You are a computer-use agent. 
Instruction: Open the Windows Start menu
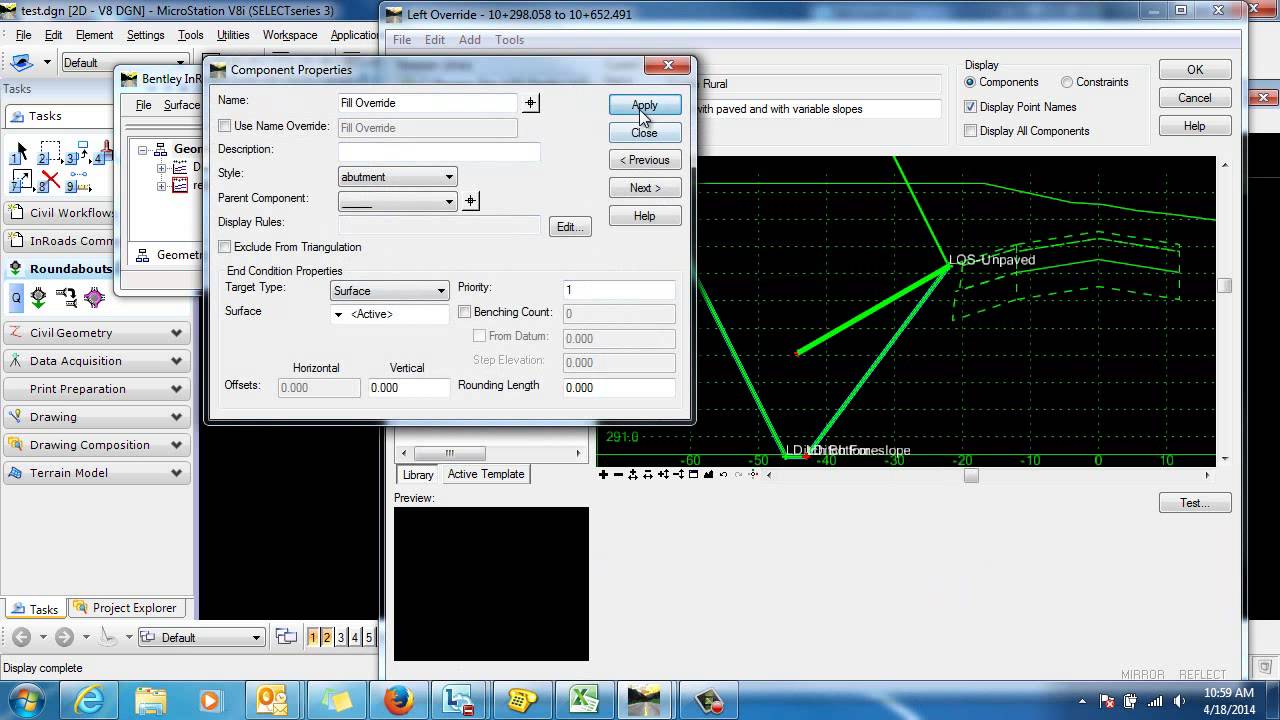pos(26,700)
